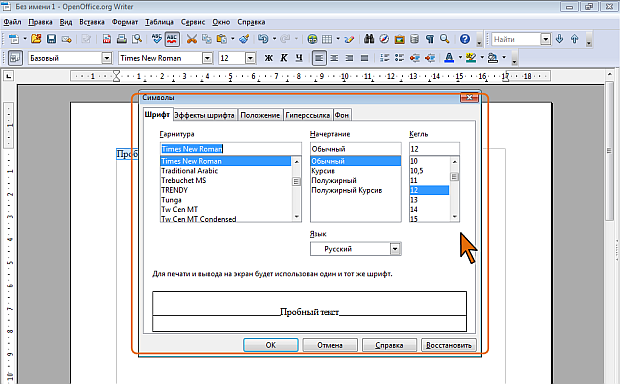
Task: Toggle Nonprinting Characters pilcrow icon
Action: (430, 39)
